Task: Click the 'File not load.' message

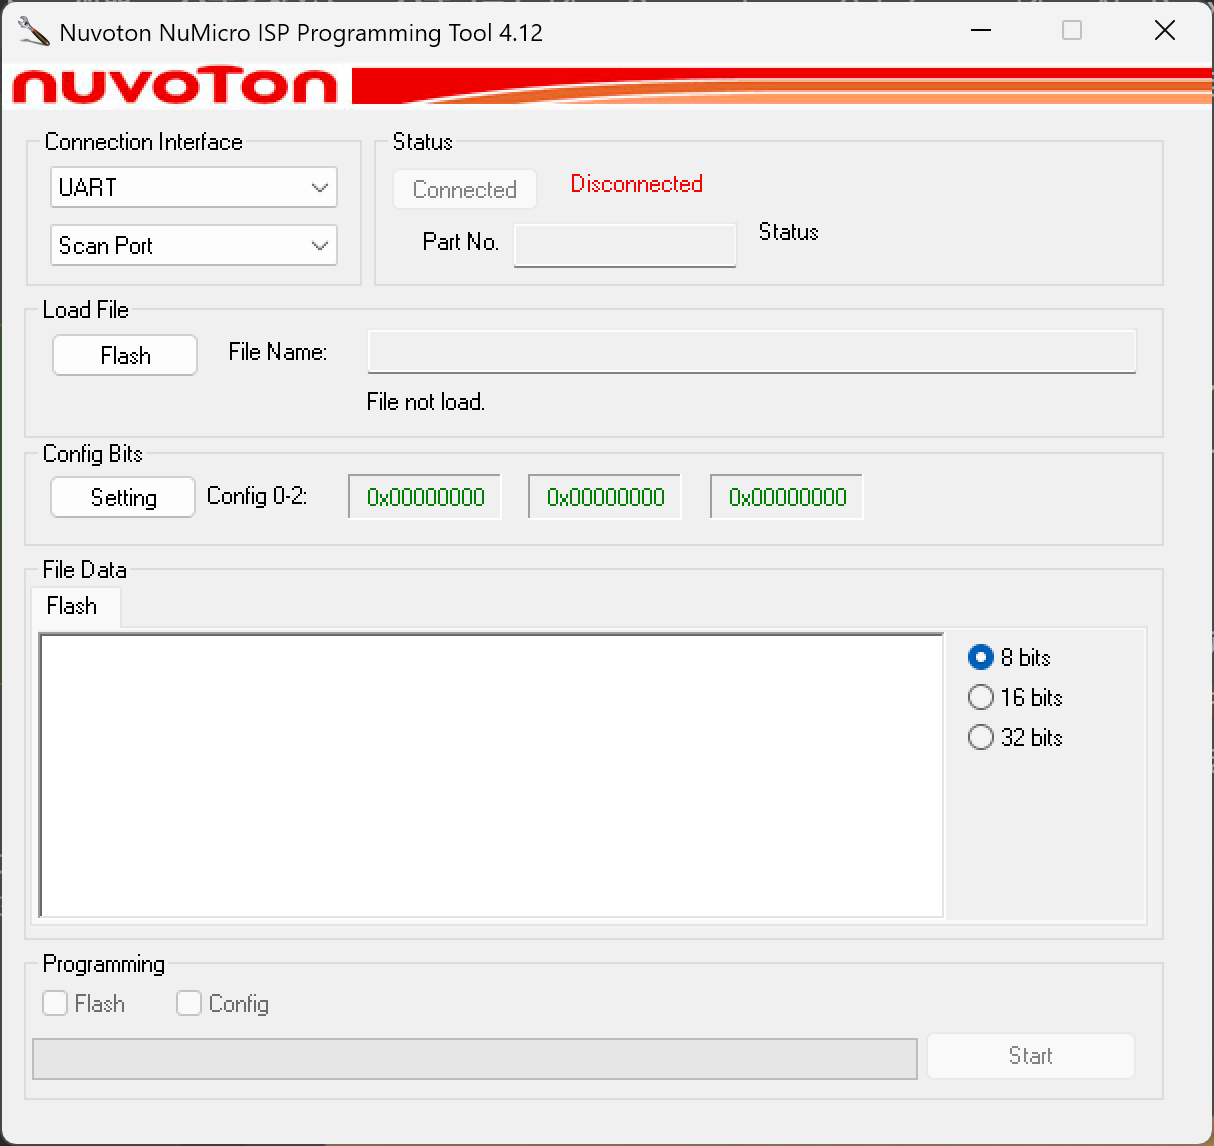Action: click(x=426, y=402)
